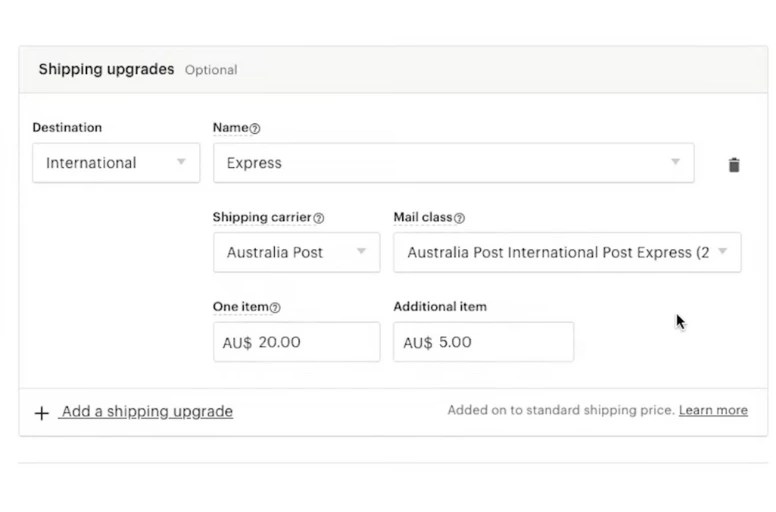Open Shipping carrier dropdown Australia Post
Image resolution: width=776 pixels, height=512 pixels.
point(296,252)
